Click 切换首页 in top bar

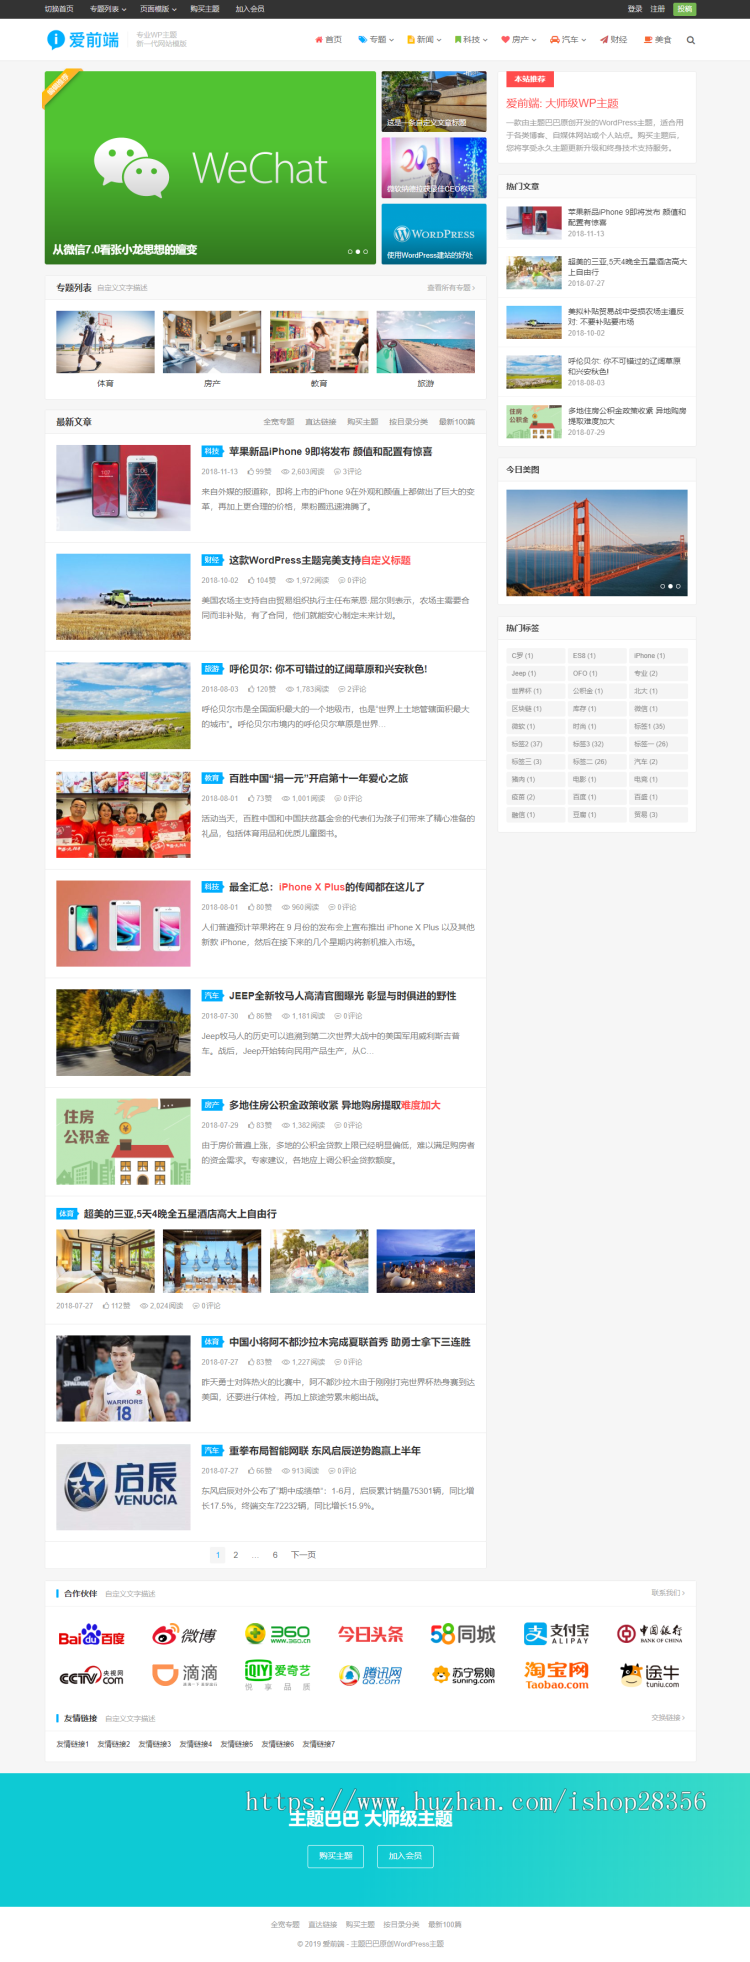(59, 9)
